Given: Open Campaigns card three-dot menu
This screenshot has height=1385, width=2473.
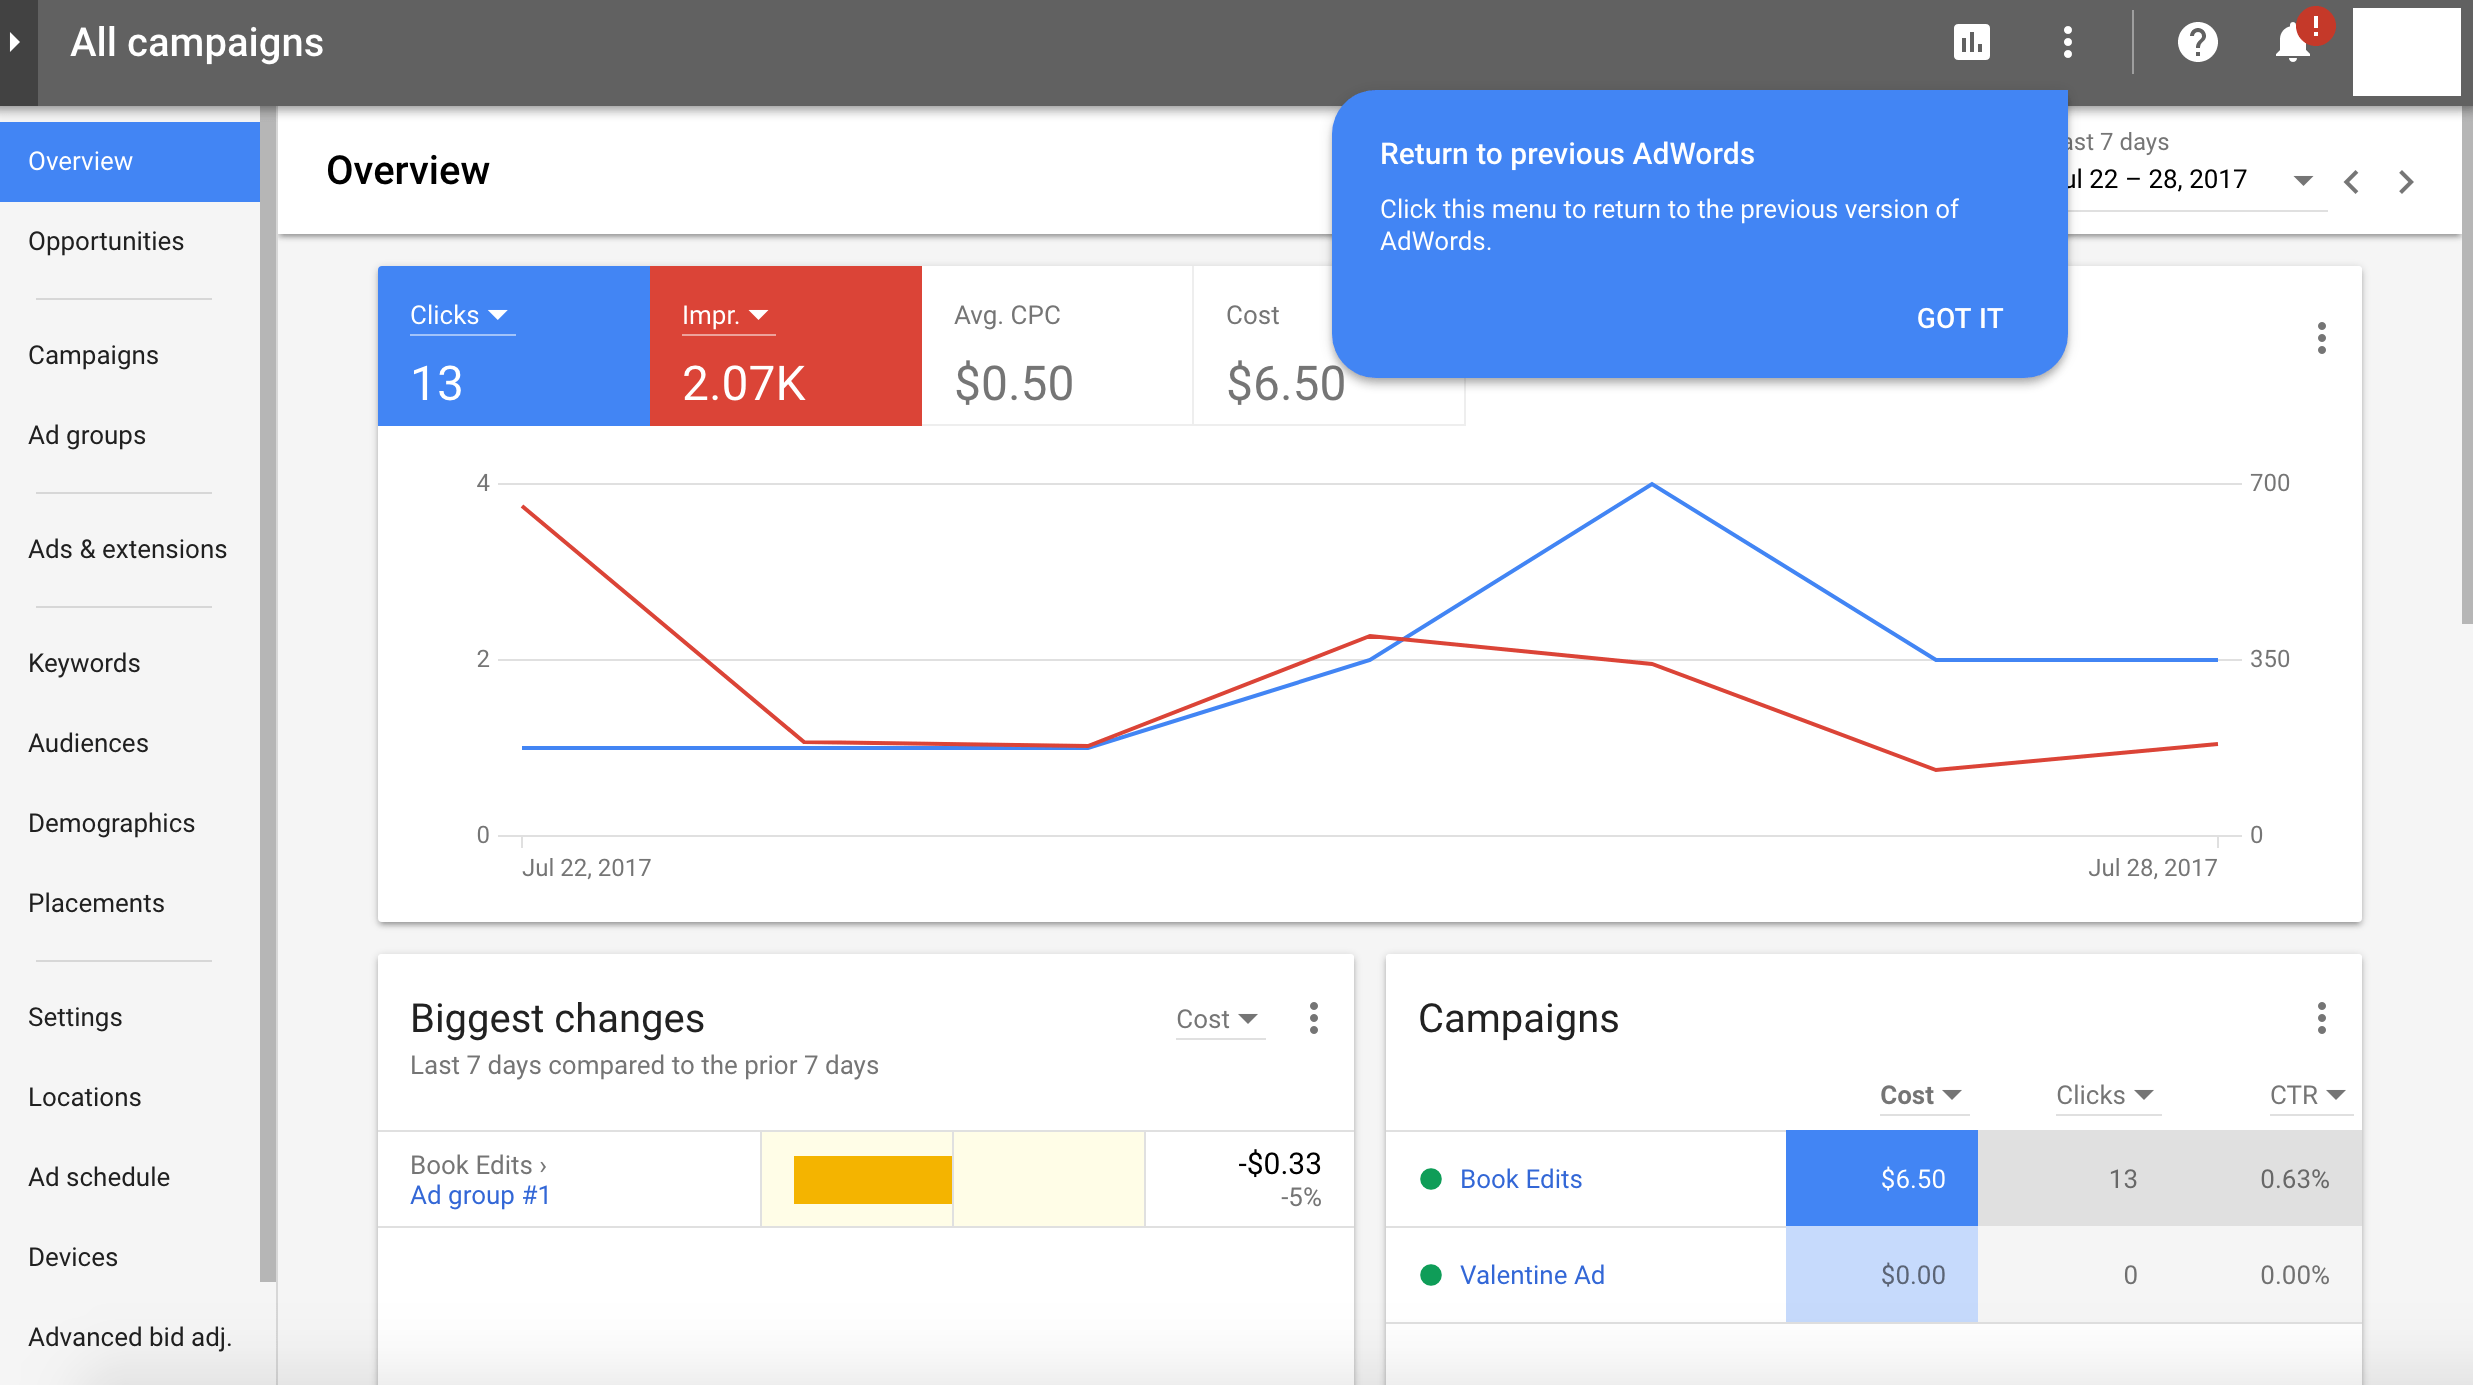Looking at the screenshot, I should pyautogui.click(x=2321, y=1019).
